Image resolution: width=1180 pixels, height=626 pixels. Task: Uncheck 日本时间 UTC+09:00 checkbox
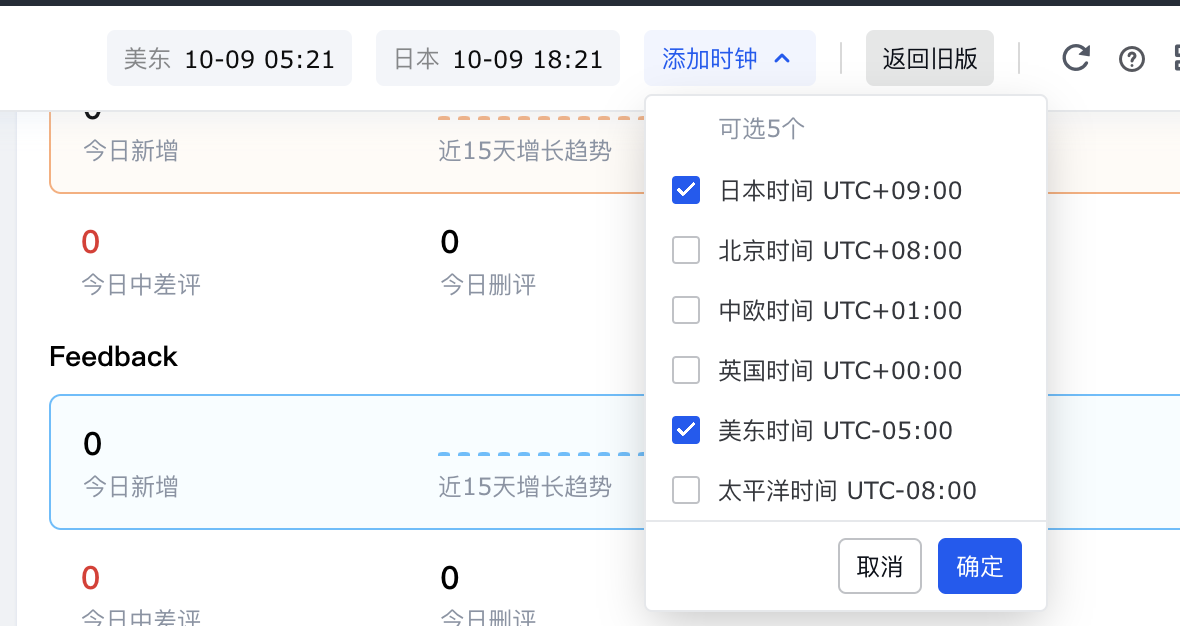coord(686,190)
